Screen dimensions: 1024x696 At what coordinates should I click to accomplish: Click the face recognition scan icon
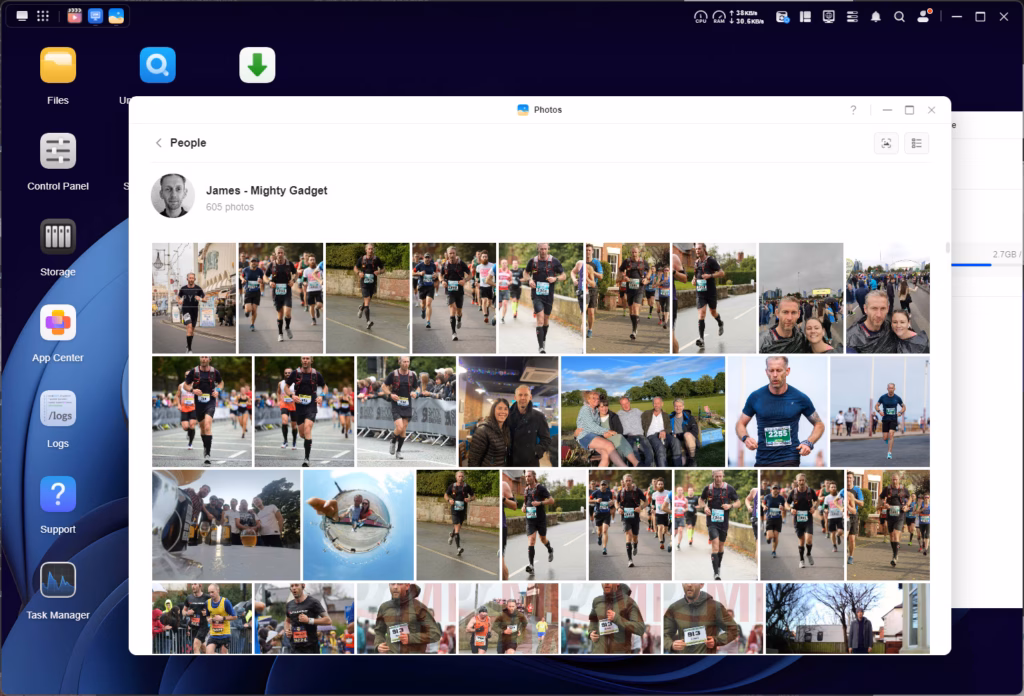click(x=886, y=143)
